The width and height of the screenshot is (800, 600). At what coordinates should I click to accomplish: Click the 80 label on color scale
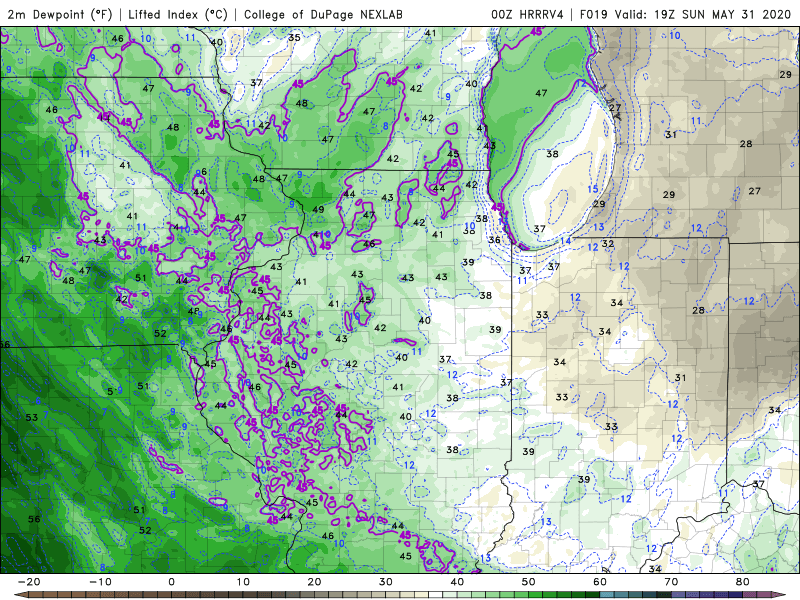[x=743, y=582]
